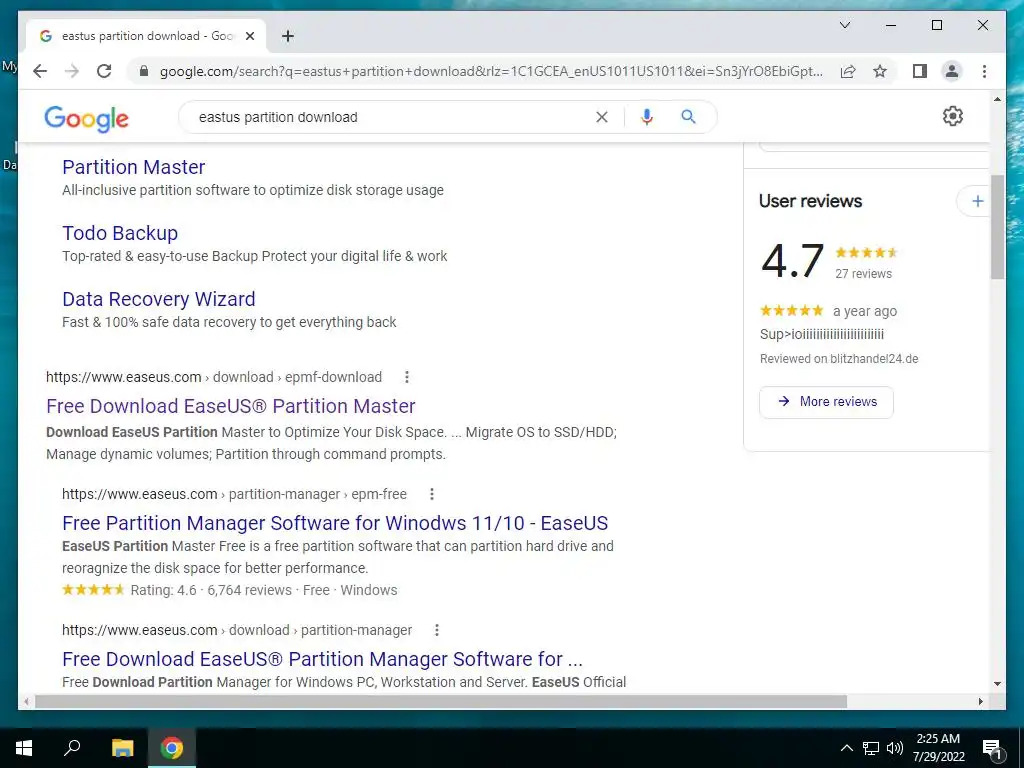
Task: Click the 4.7 rating number
Action: click(x=793, y=261)
